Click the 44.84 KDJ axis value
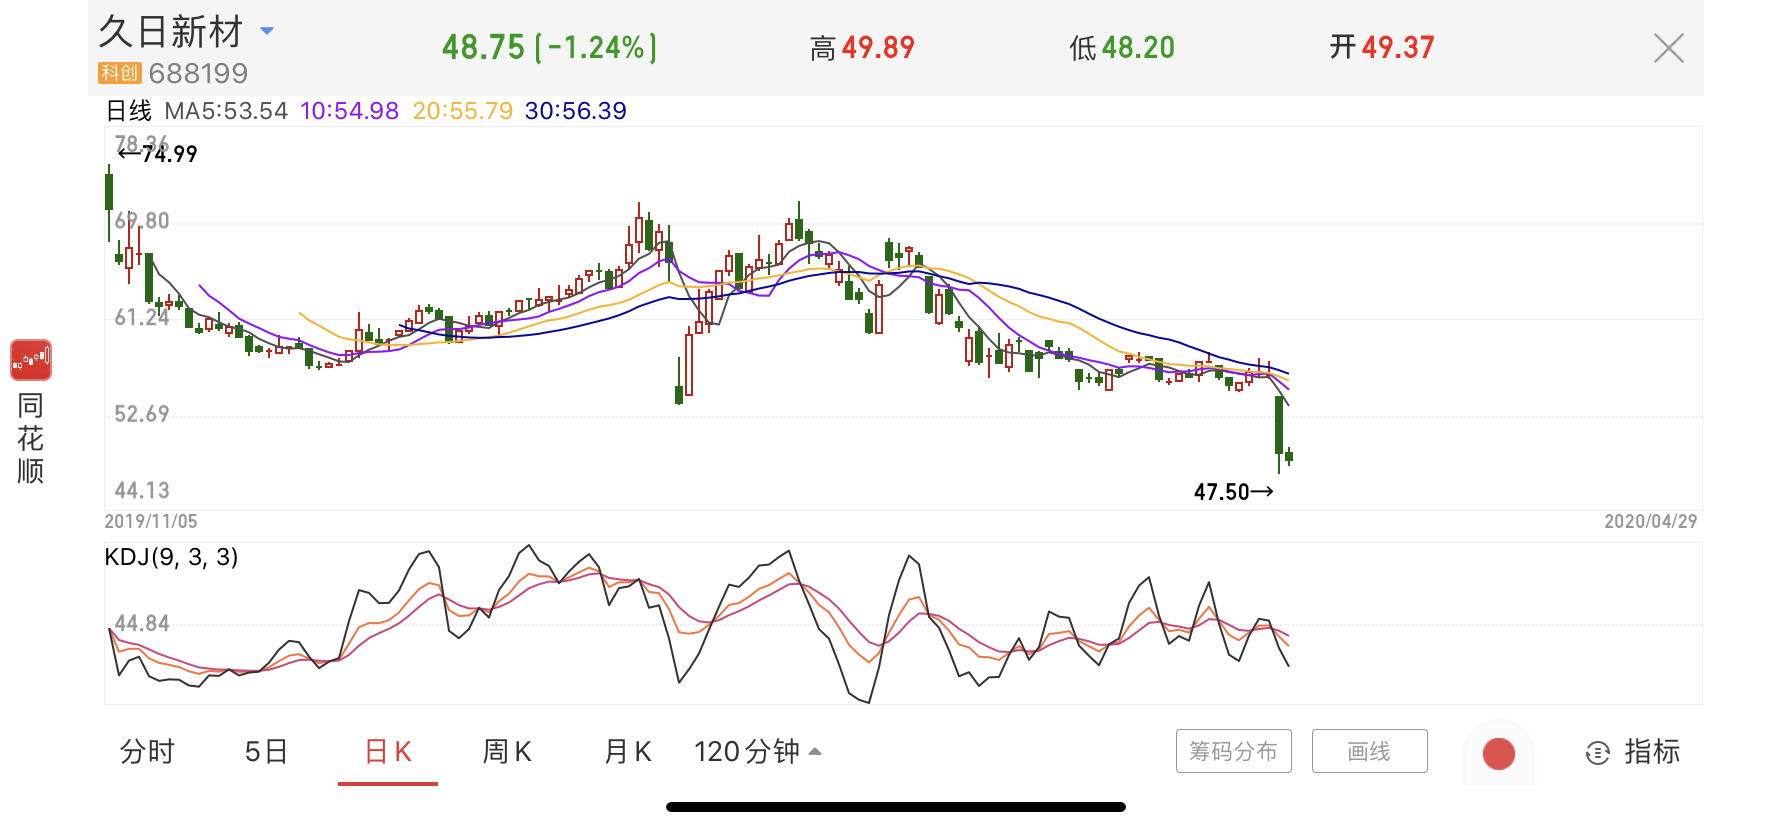1792x828 pixels. click(x=142, y=623)
